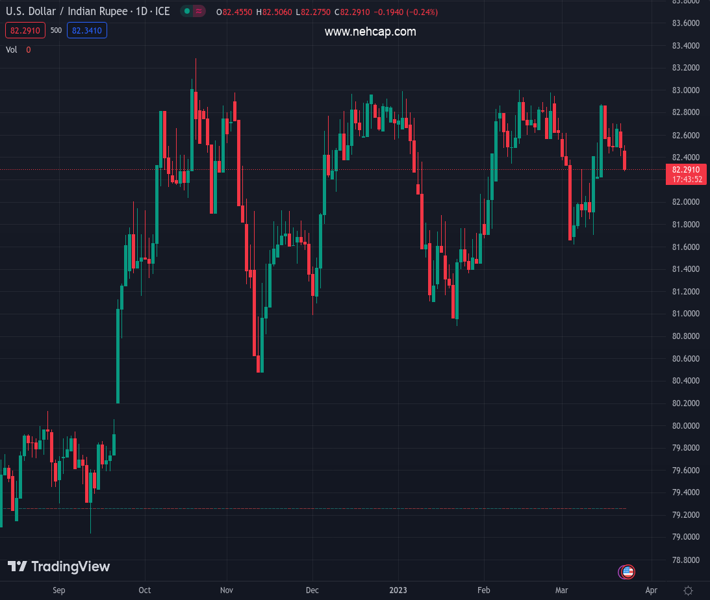
Task: Click the 2023 label on time axis
Action: [398, 590]
